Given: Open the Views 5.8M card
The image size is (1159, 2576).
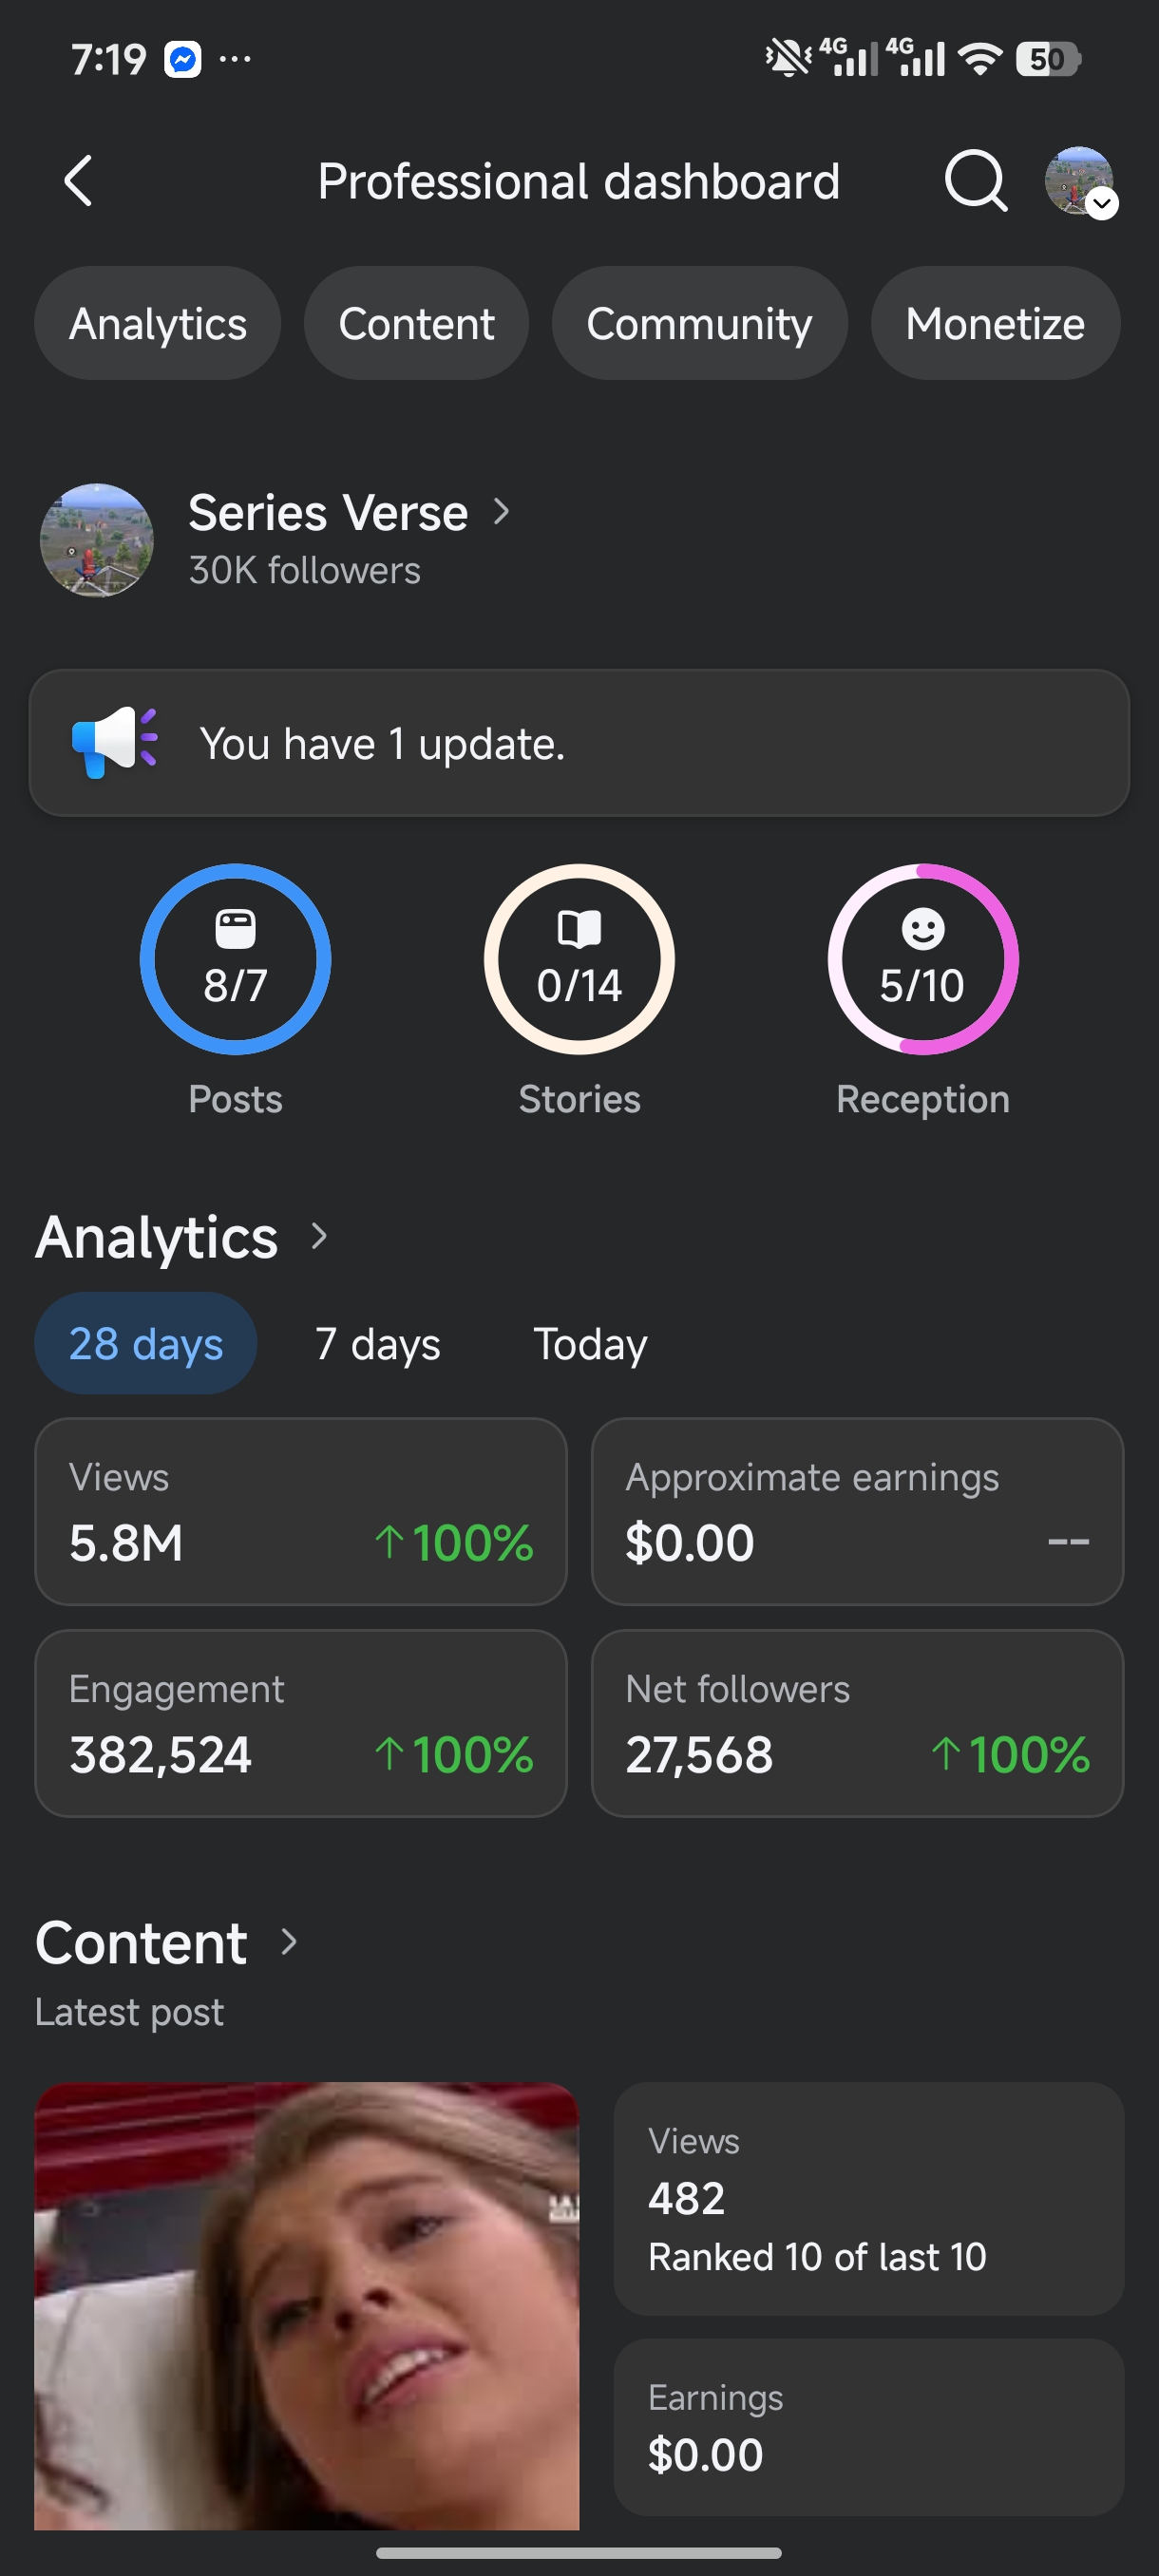Looking at the screenshot, I should (x=301, y=1511).
